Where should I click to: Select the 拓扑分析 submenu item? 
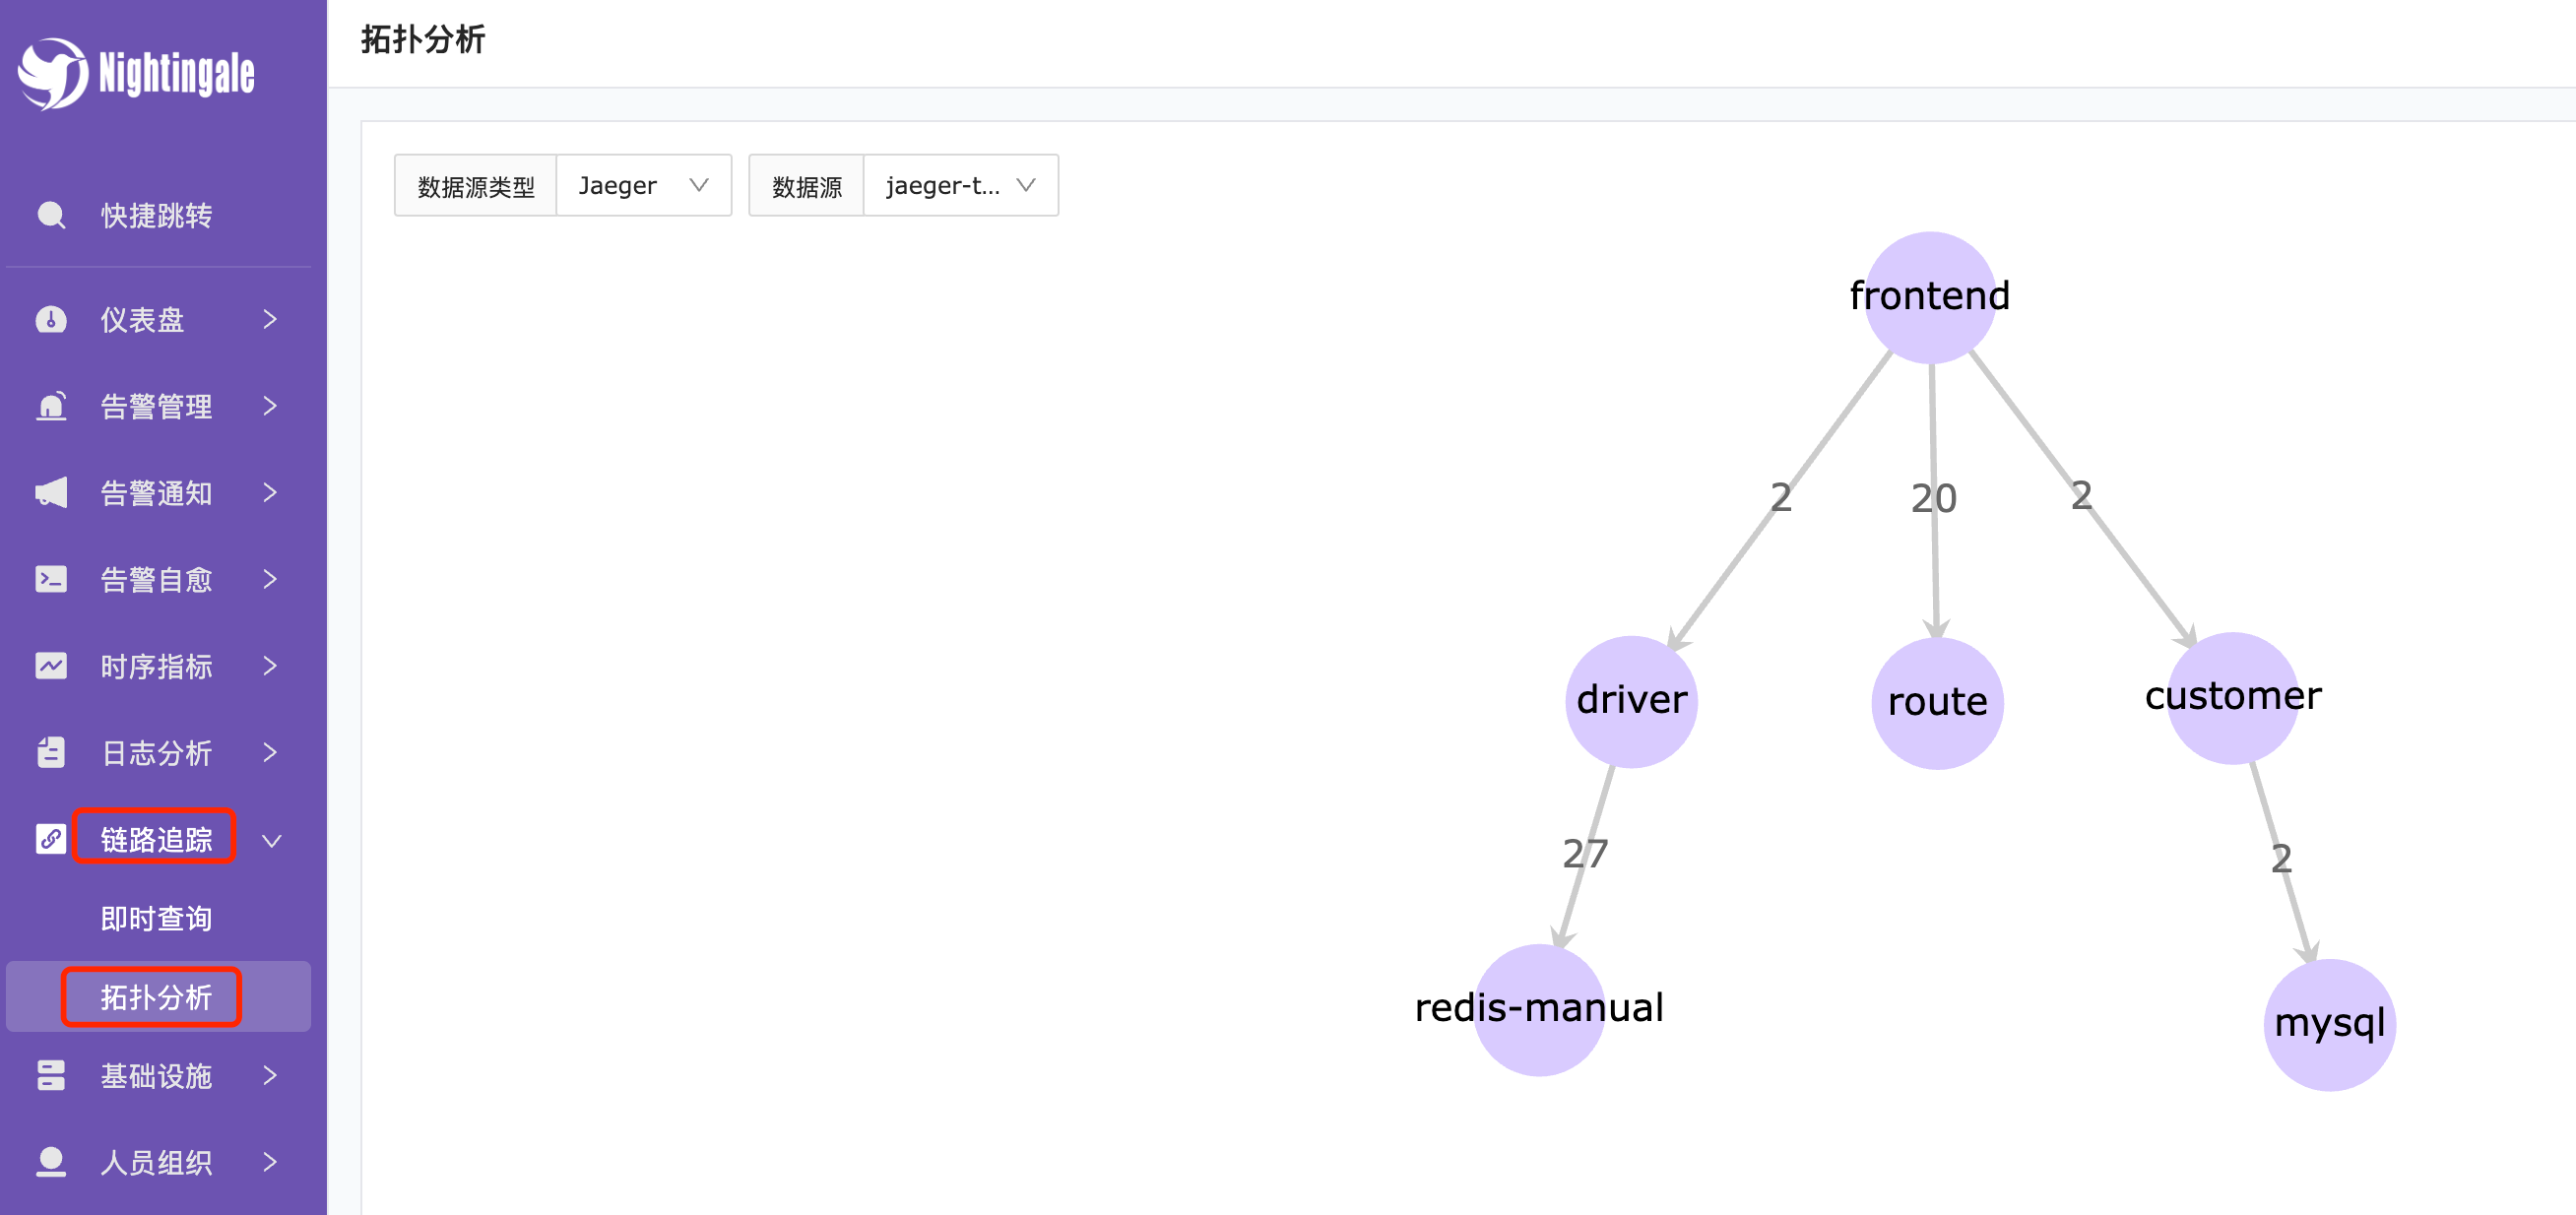tap(156, 997)
